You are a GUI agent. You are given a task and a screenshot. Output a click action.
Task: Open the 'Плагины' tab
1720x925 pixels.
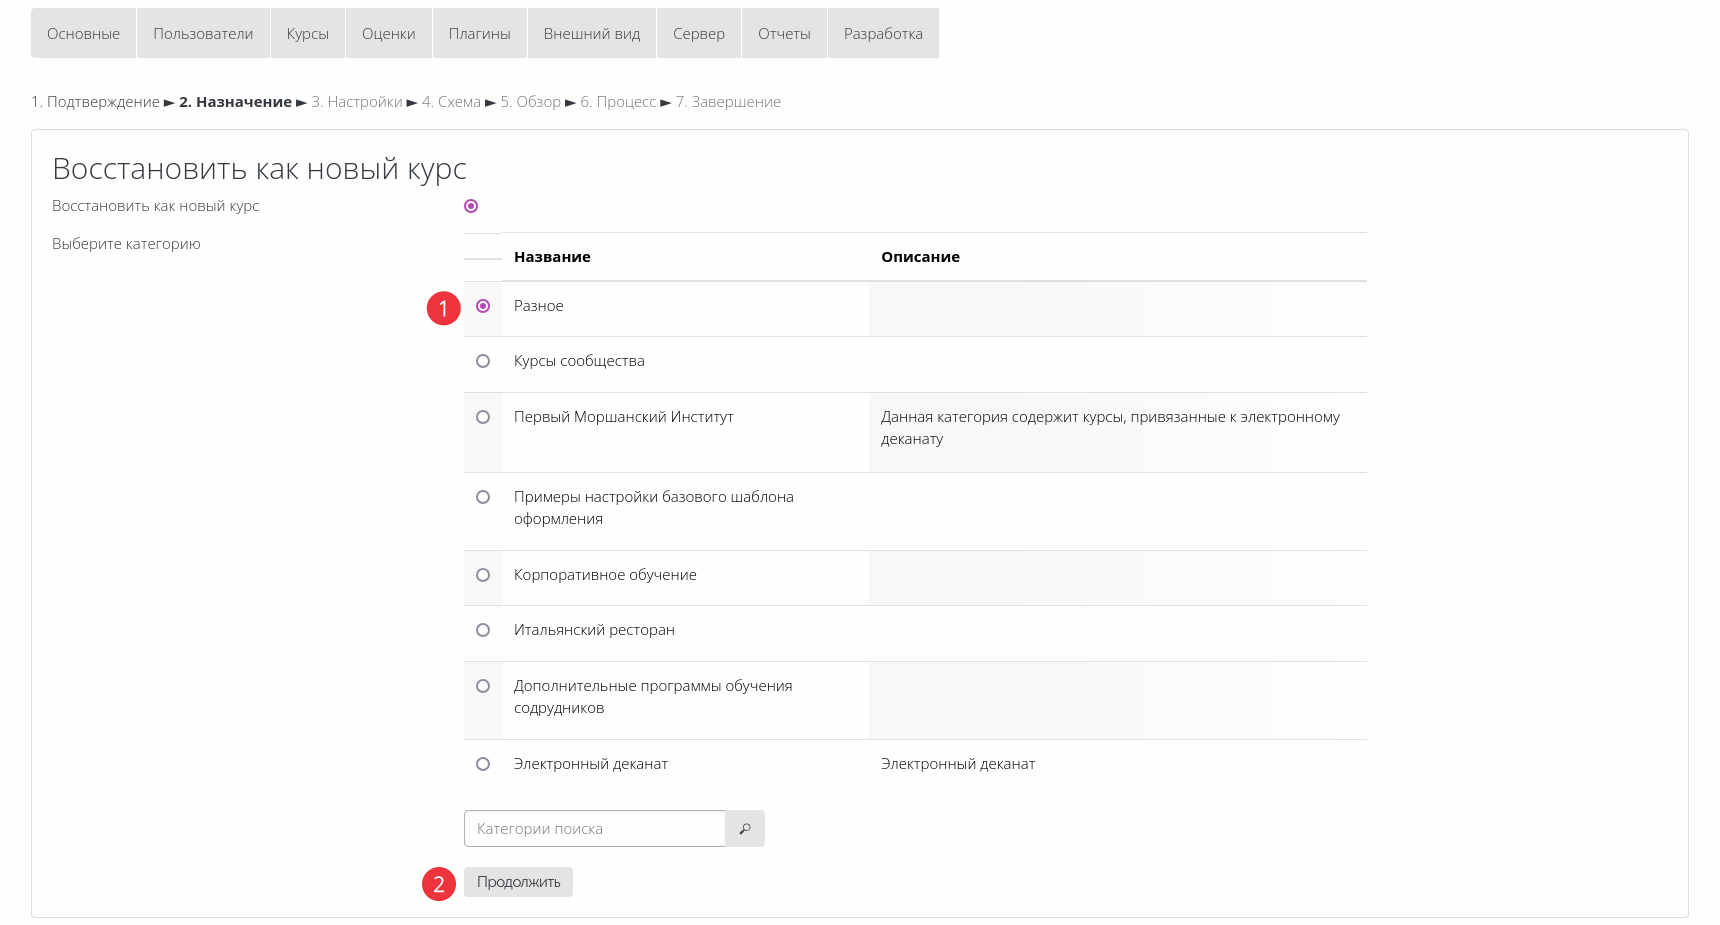click(479, 34)
